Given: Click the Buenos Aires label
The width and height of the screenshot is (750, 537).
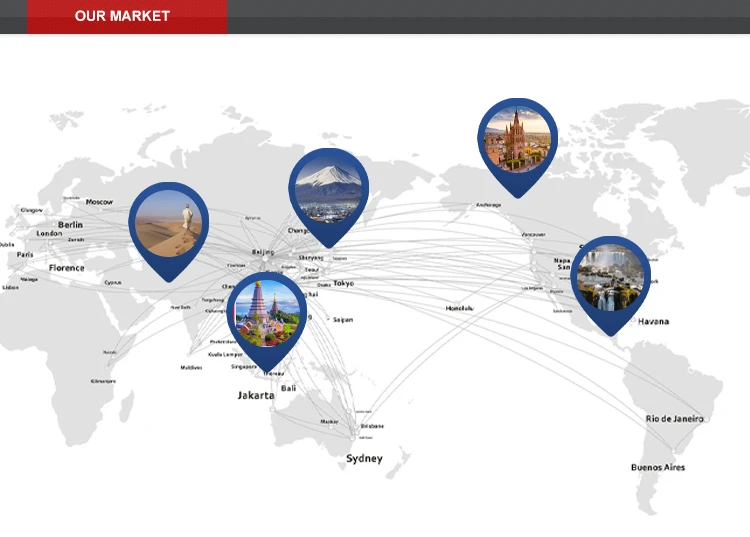Looking at the screenshot, I should click(658, 467).
